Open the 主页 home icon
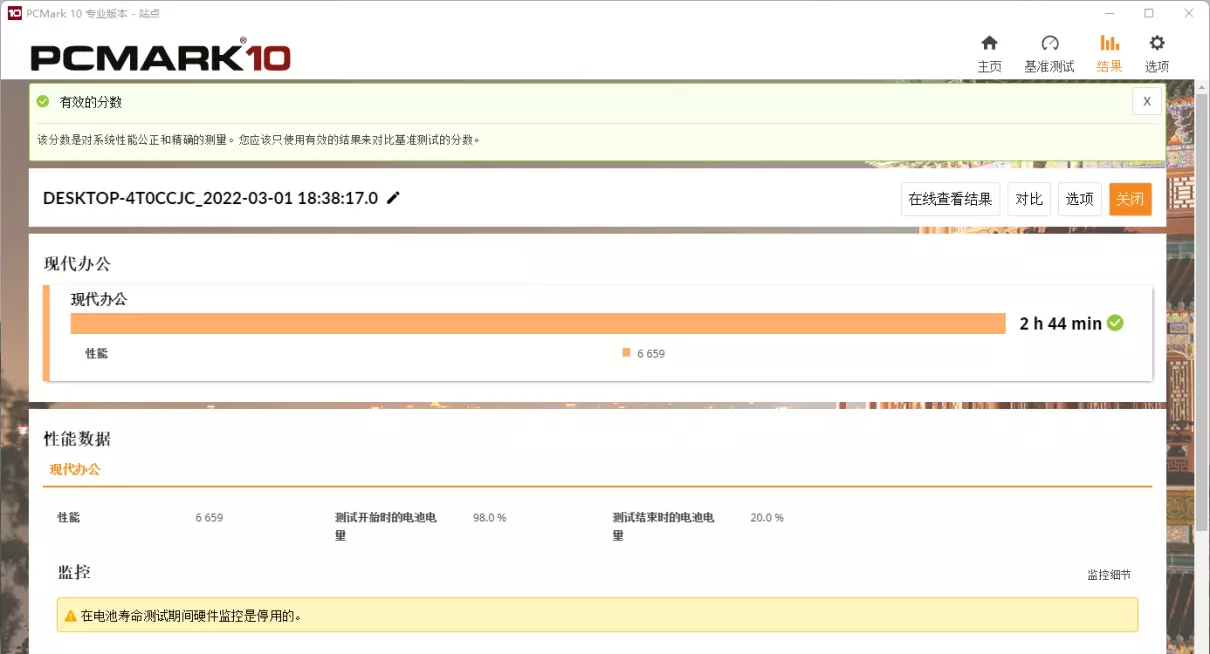 (x=989, y=43)
